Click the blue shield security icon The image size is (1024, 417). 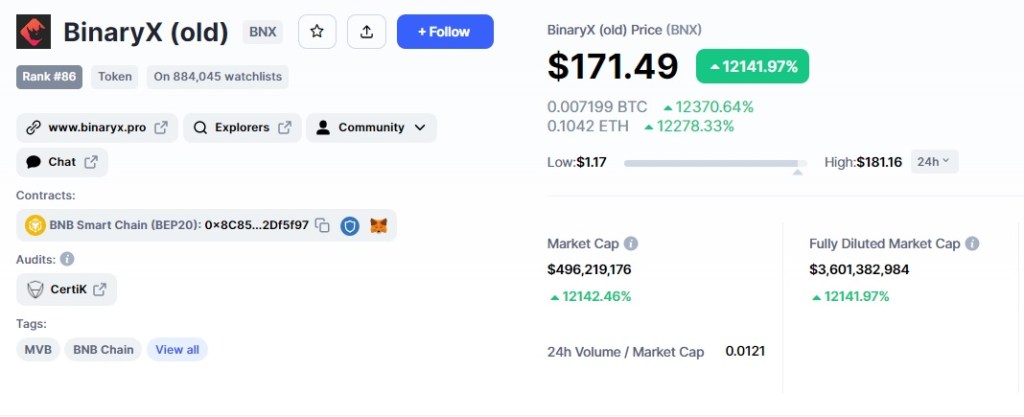pos(350,226)
